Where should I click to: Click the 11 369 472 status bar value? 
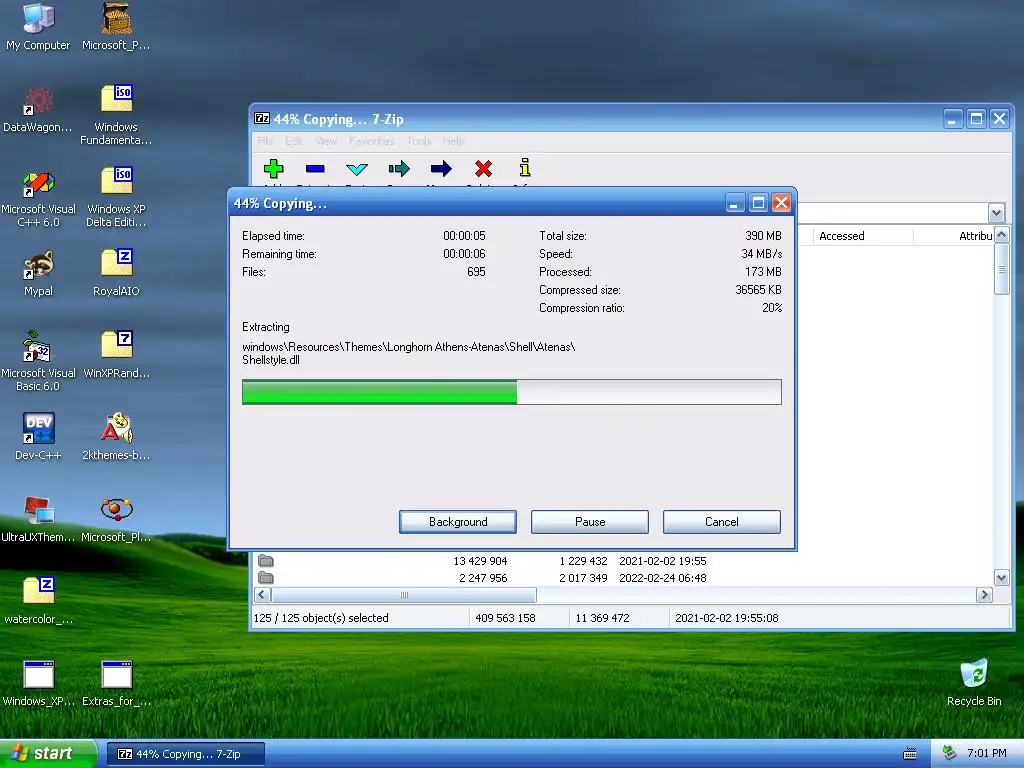(x=602, y=618)
